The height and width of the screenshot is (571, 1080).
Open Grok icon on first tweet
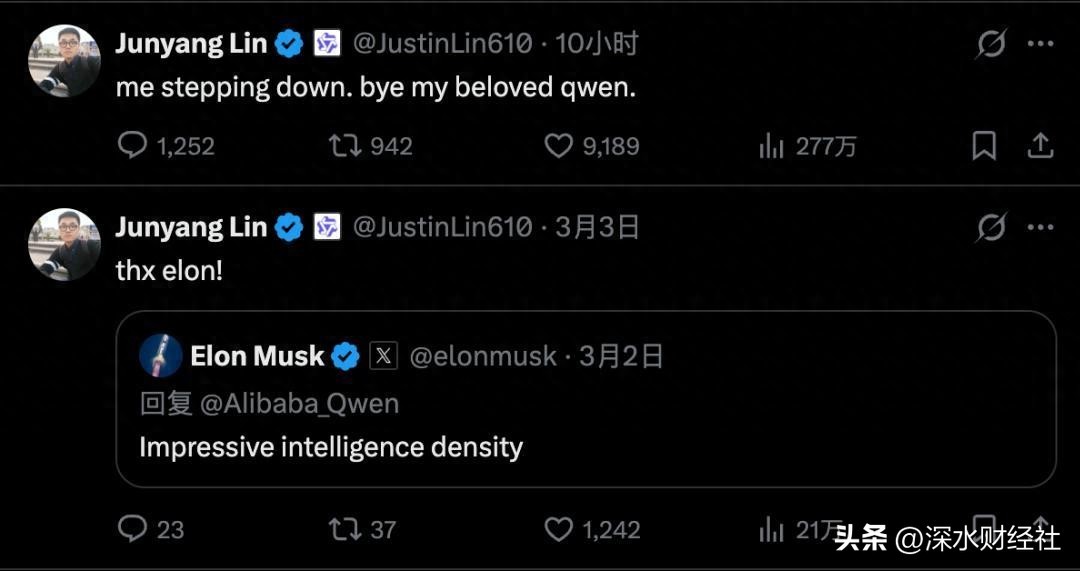990,44
